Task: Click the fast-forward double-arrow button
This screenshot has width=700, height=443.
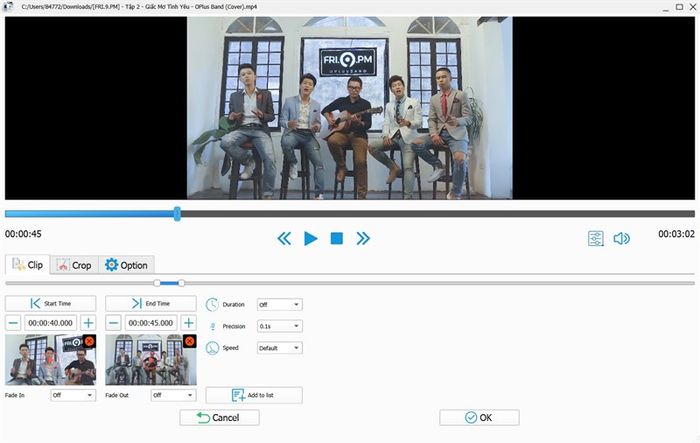Action: click(x=363, y=238)
